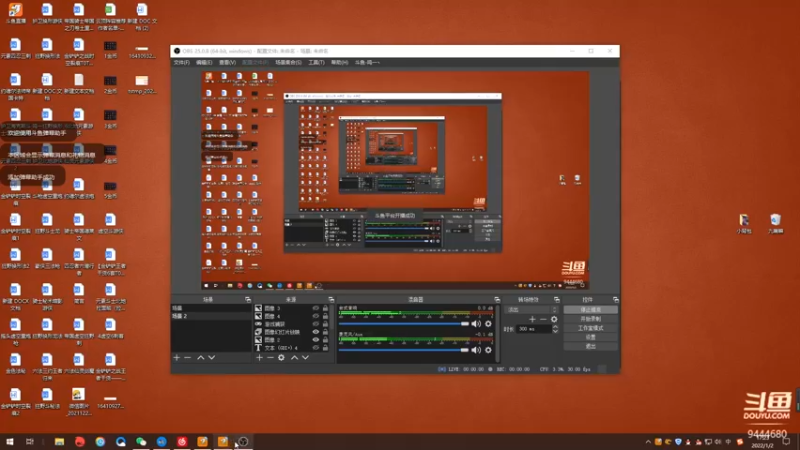Open the 工具(T) menu

click(316, 62)
